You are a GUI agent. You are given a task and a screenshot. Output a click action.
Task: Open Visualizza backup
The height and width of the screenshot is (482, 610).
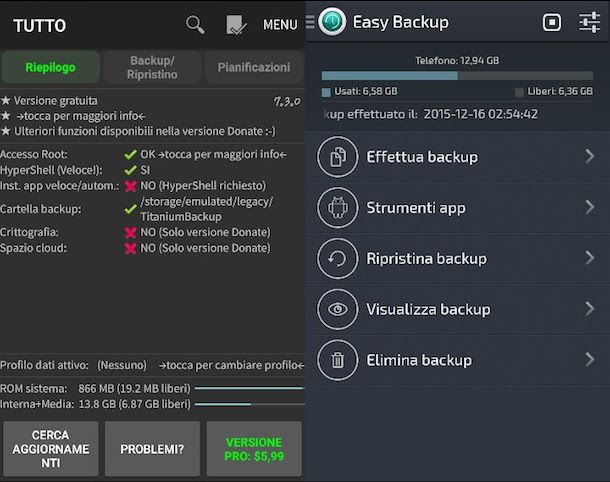458,309
